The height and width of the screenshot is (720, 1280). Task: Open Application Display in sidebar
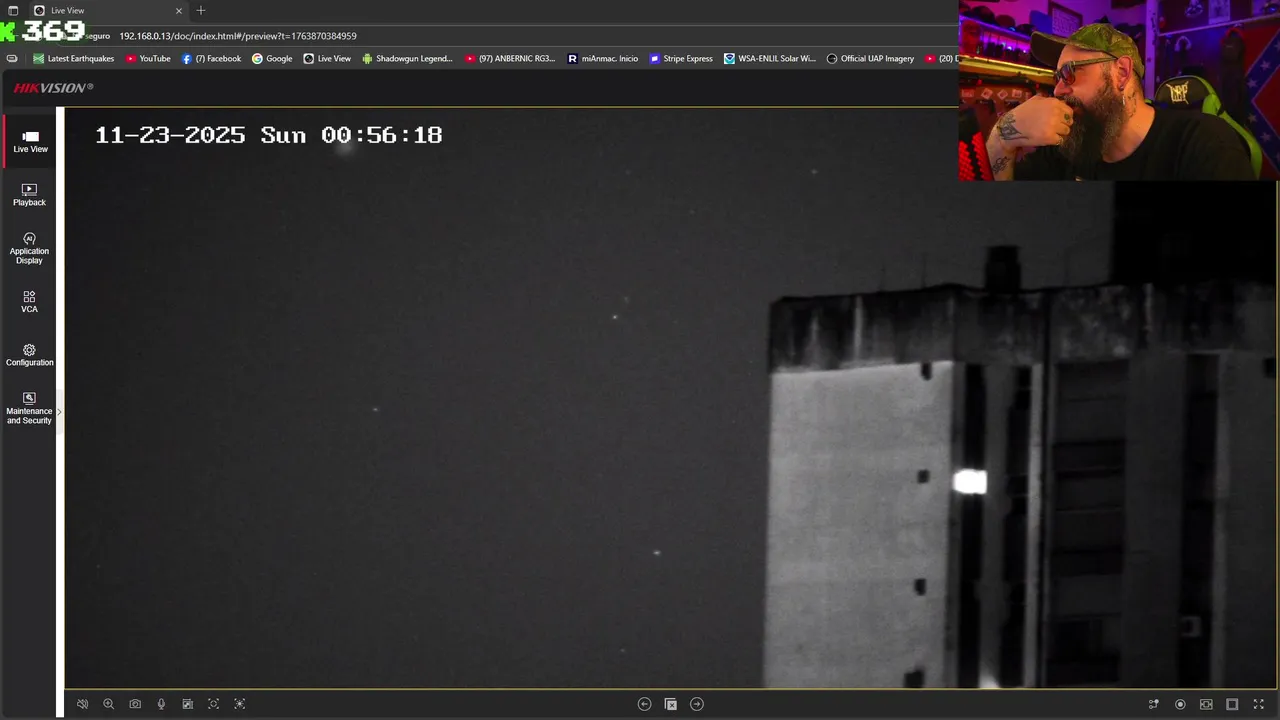click(29, 249)
